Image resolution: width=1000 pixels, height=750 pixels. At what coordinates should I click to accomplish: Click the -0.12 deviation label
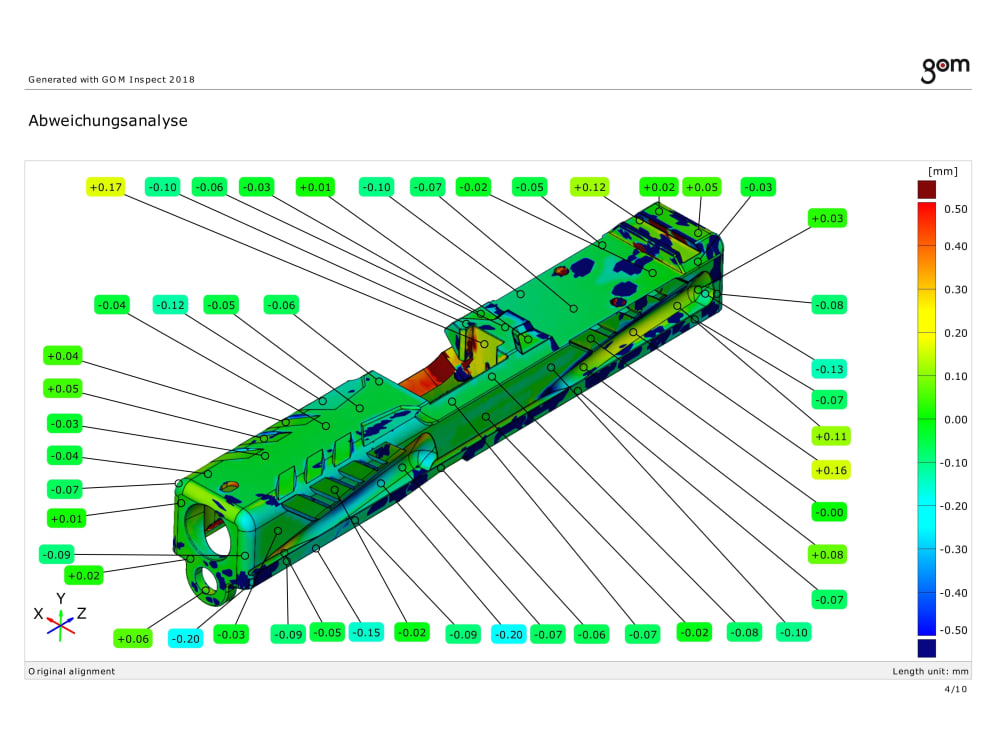[x=170, y=305]
